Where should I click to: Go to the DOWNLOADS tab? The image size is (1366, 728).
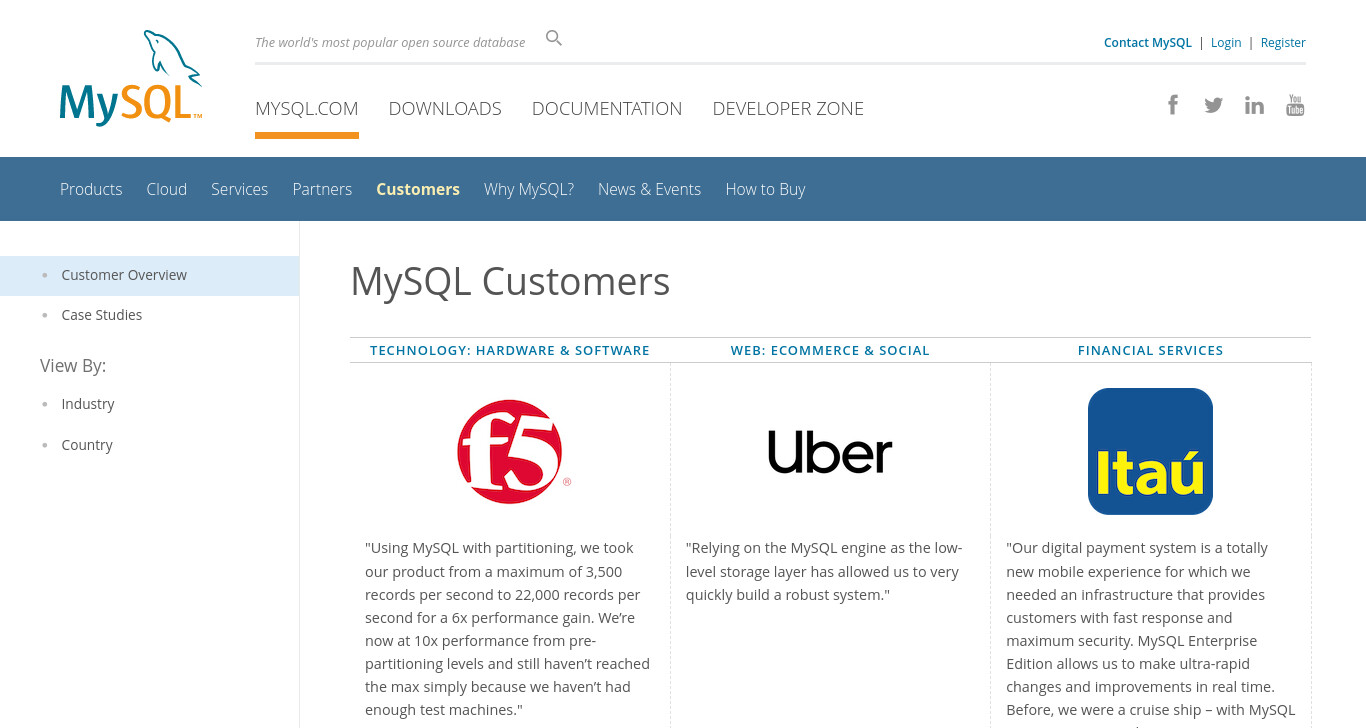[x=445, y=108]
